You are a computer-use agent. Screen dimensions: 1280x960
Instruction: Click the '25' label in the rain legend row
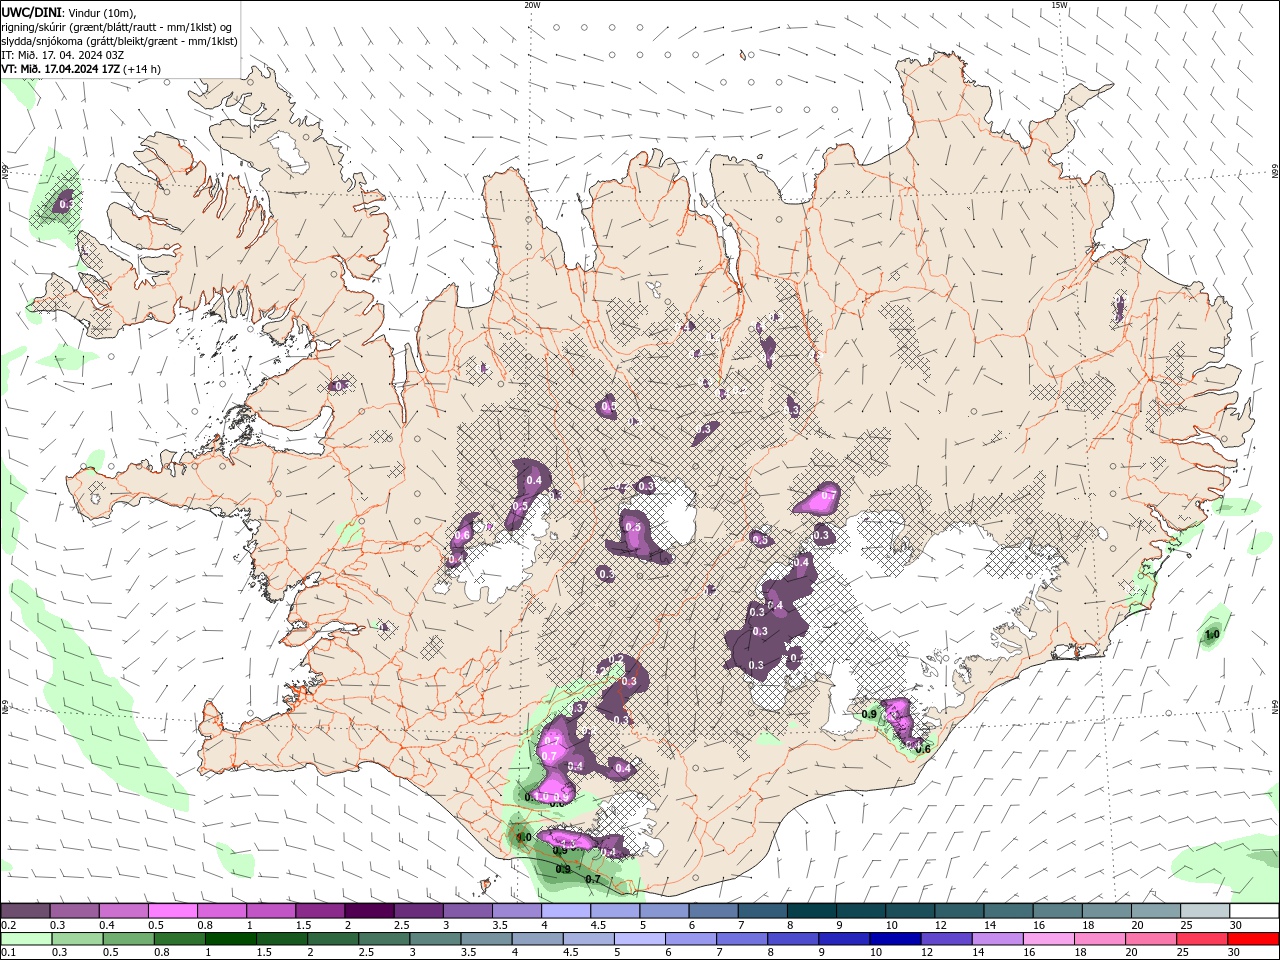tap(1182, 952)
